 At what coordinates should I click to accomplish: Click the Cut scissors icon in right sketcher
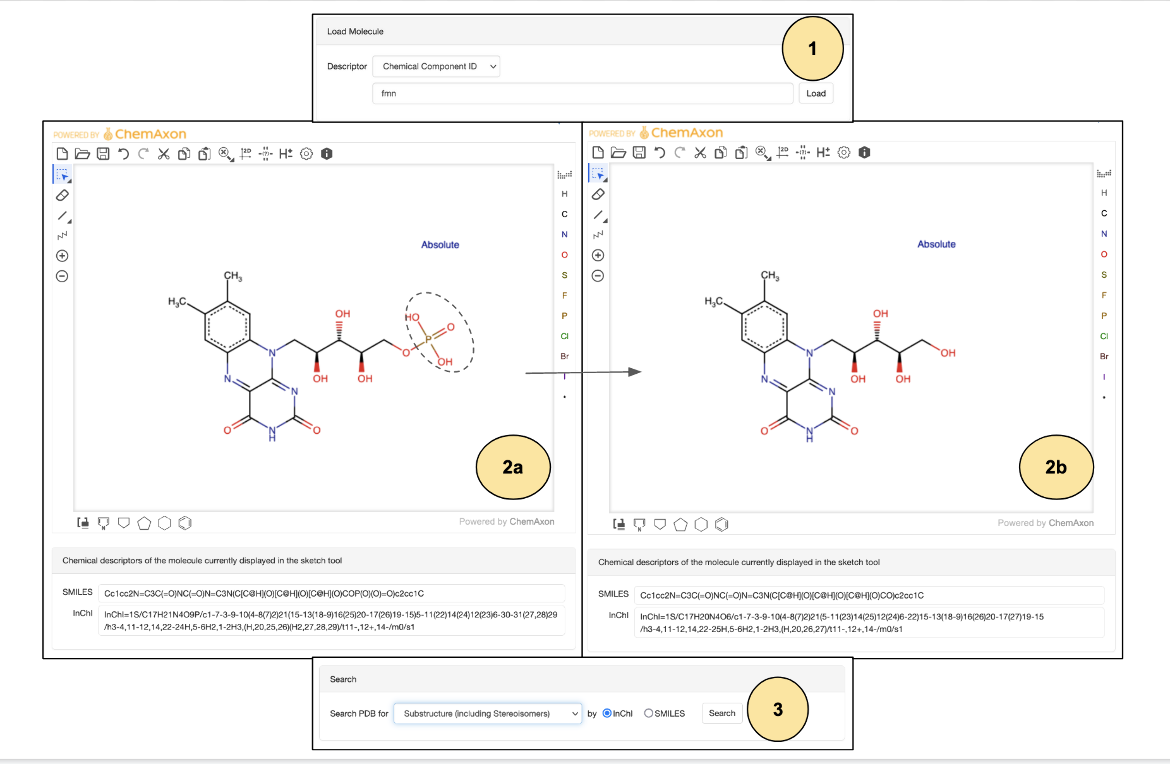click(x=700, y=153)
